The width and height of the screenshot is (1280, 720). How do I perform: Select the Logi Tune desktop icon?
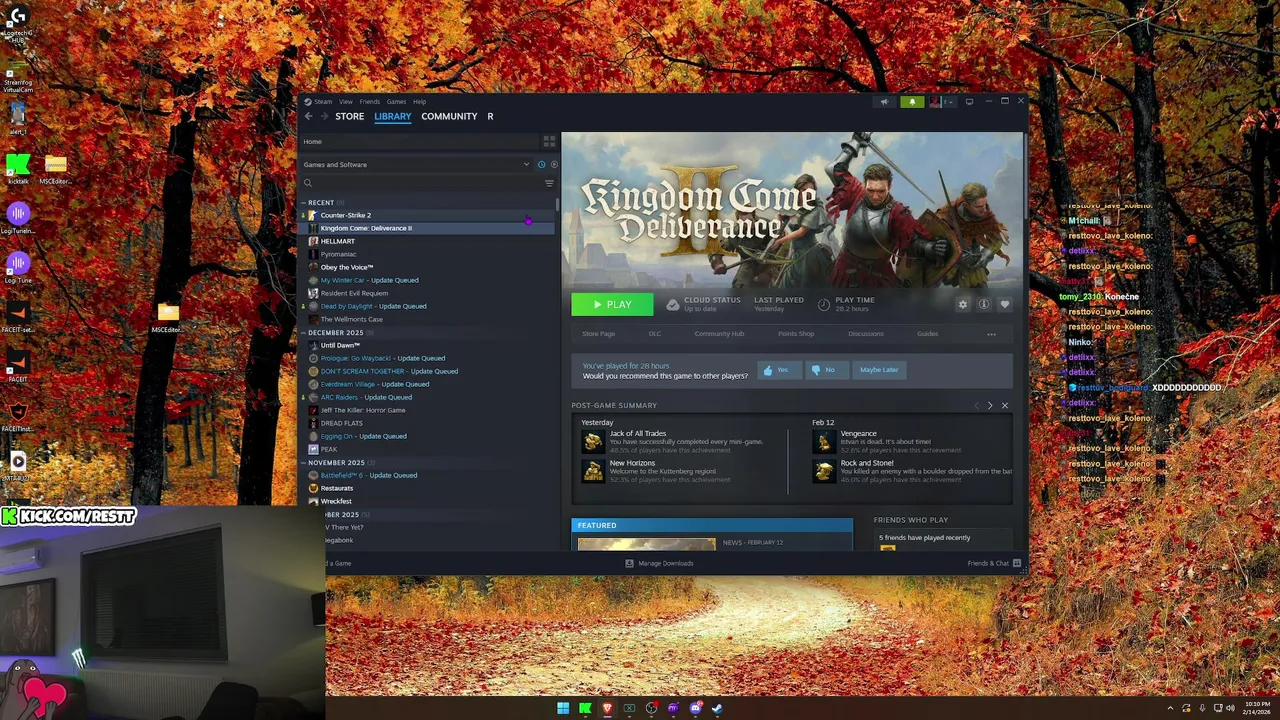17,267
